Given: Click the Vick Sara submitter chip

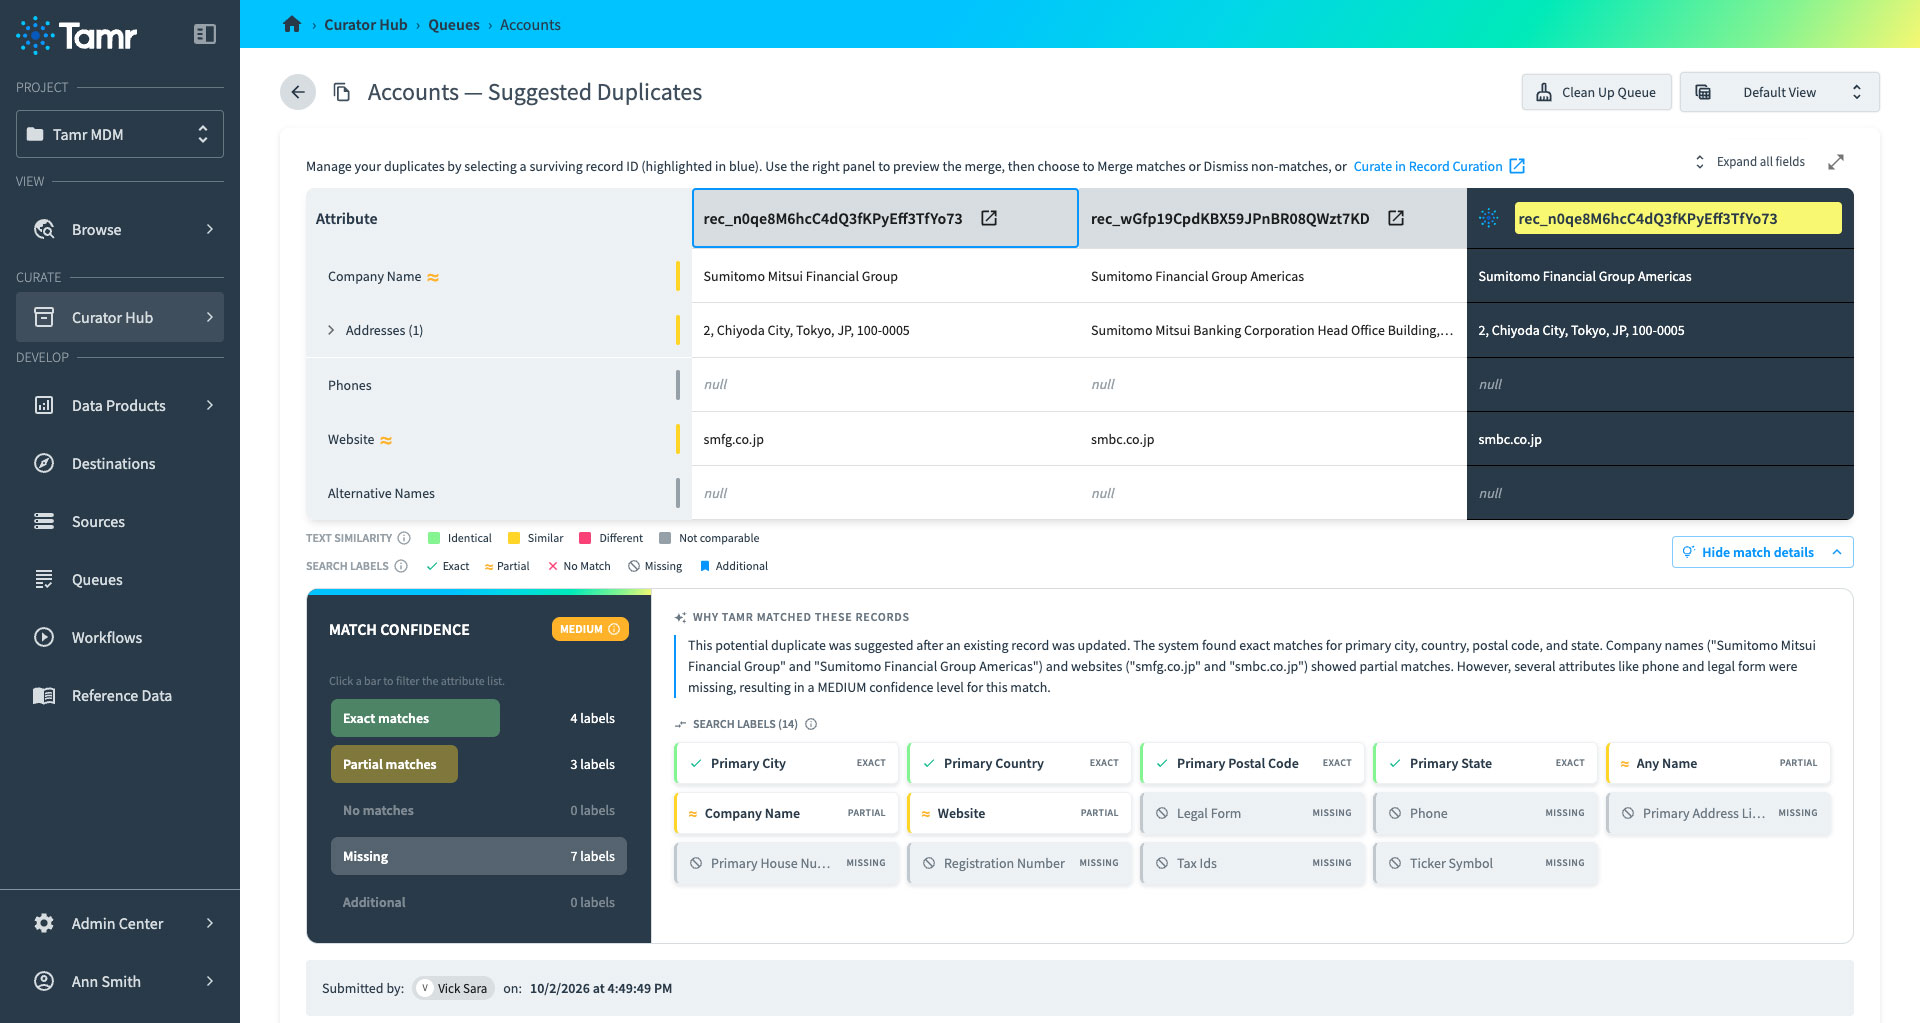Looking at the screenshot, I should pyautogui.click(x=454, y=988).
